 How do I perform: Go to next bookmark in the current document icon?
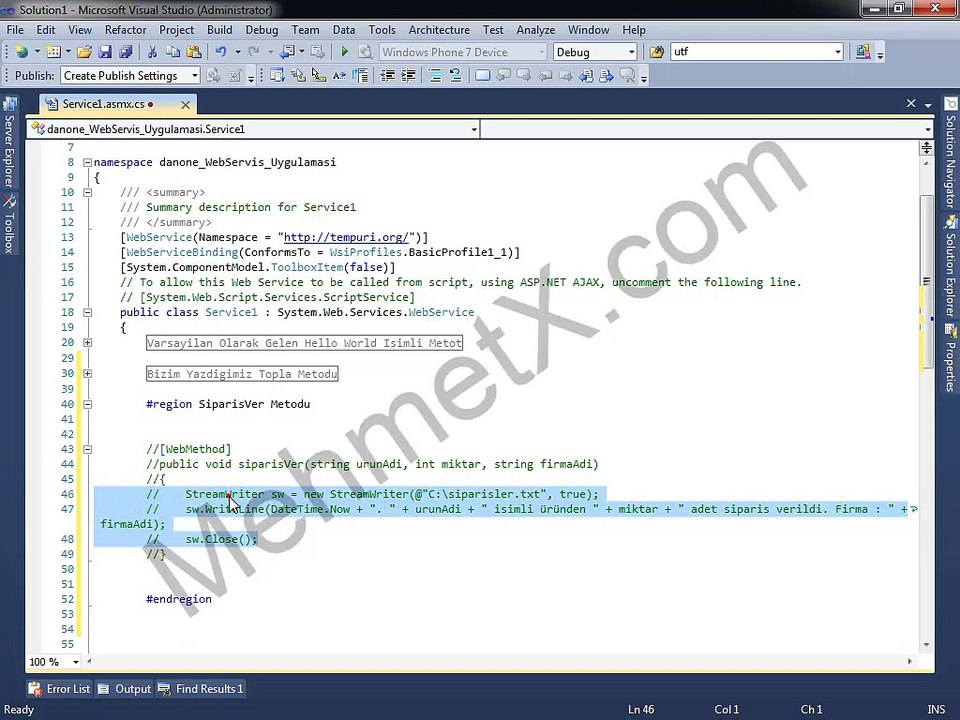click(607, 75)
